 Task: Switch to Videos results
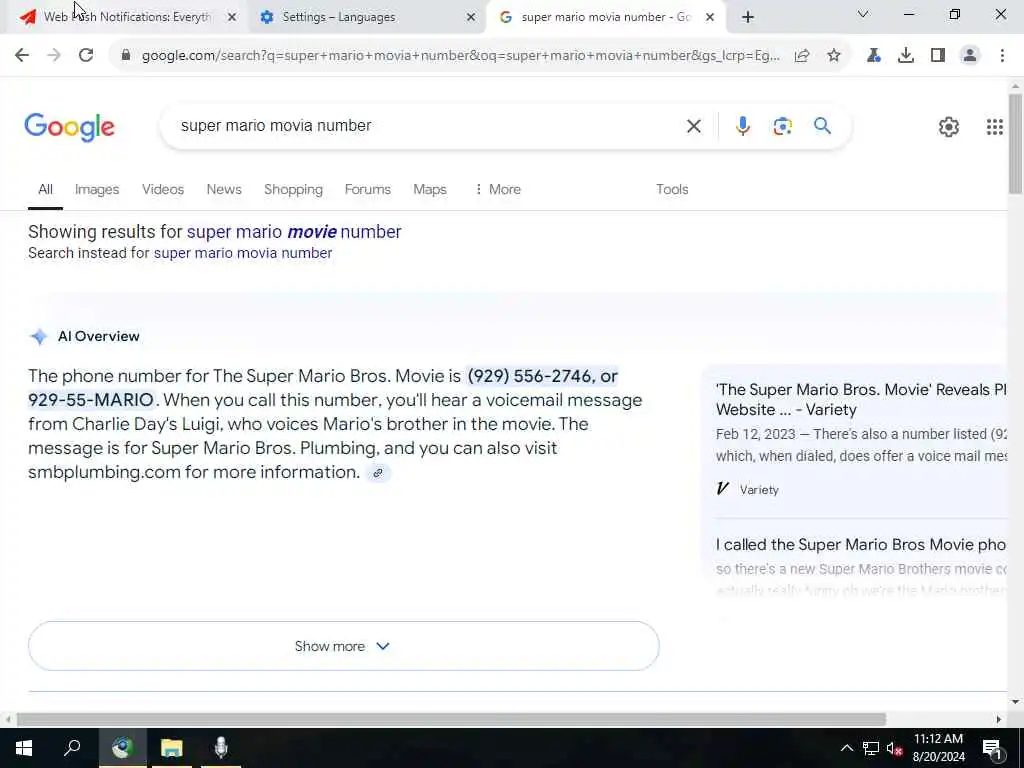pyautogui.click(x=163, y=189)
